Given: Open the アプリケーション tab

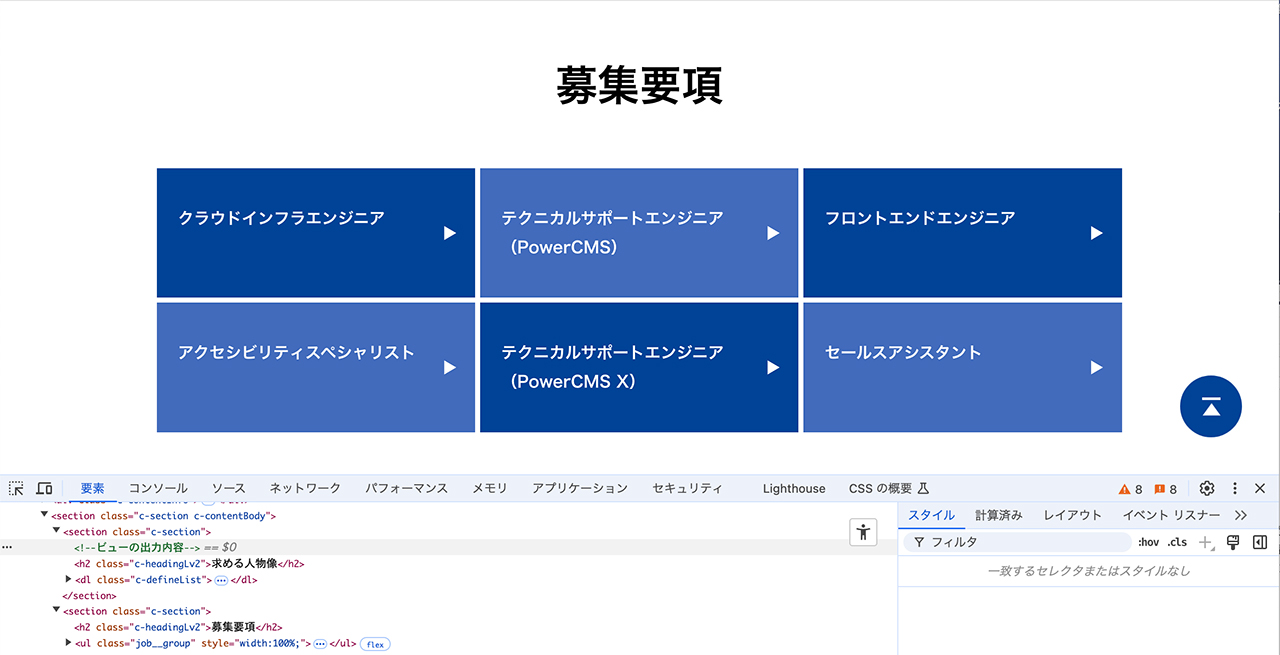Looking at the screenshot, I should pos(580,488).
